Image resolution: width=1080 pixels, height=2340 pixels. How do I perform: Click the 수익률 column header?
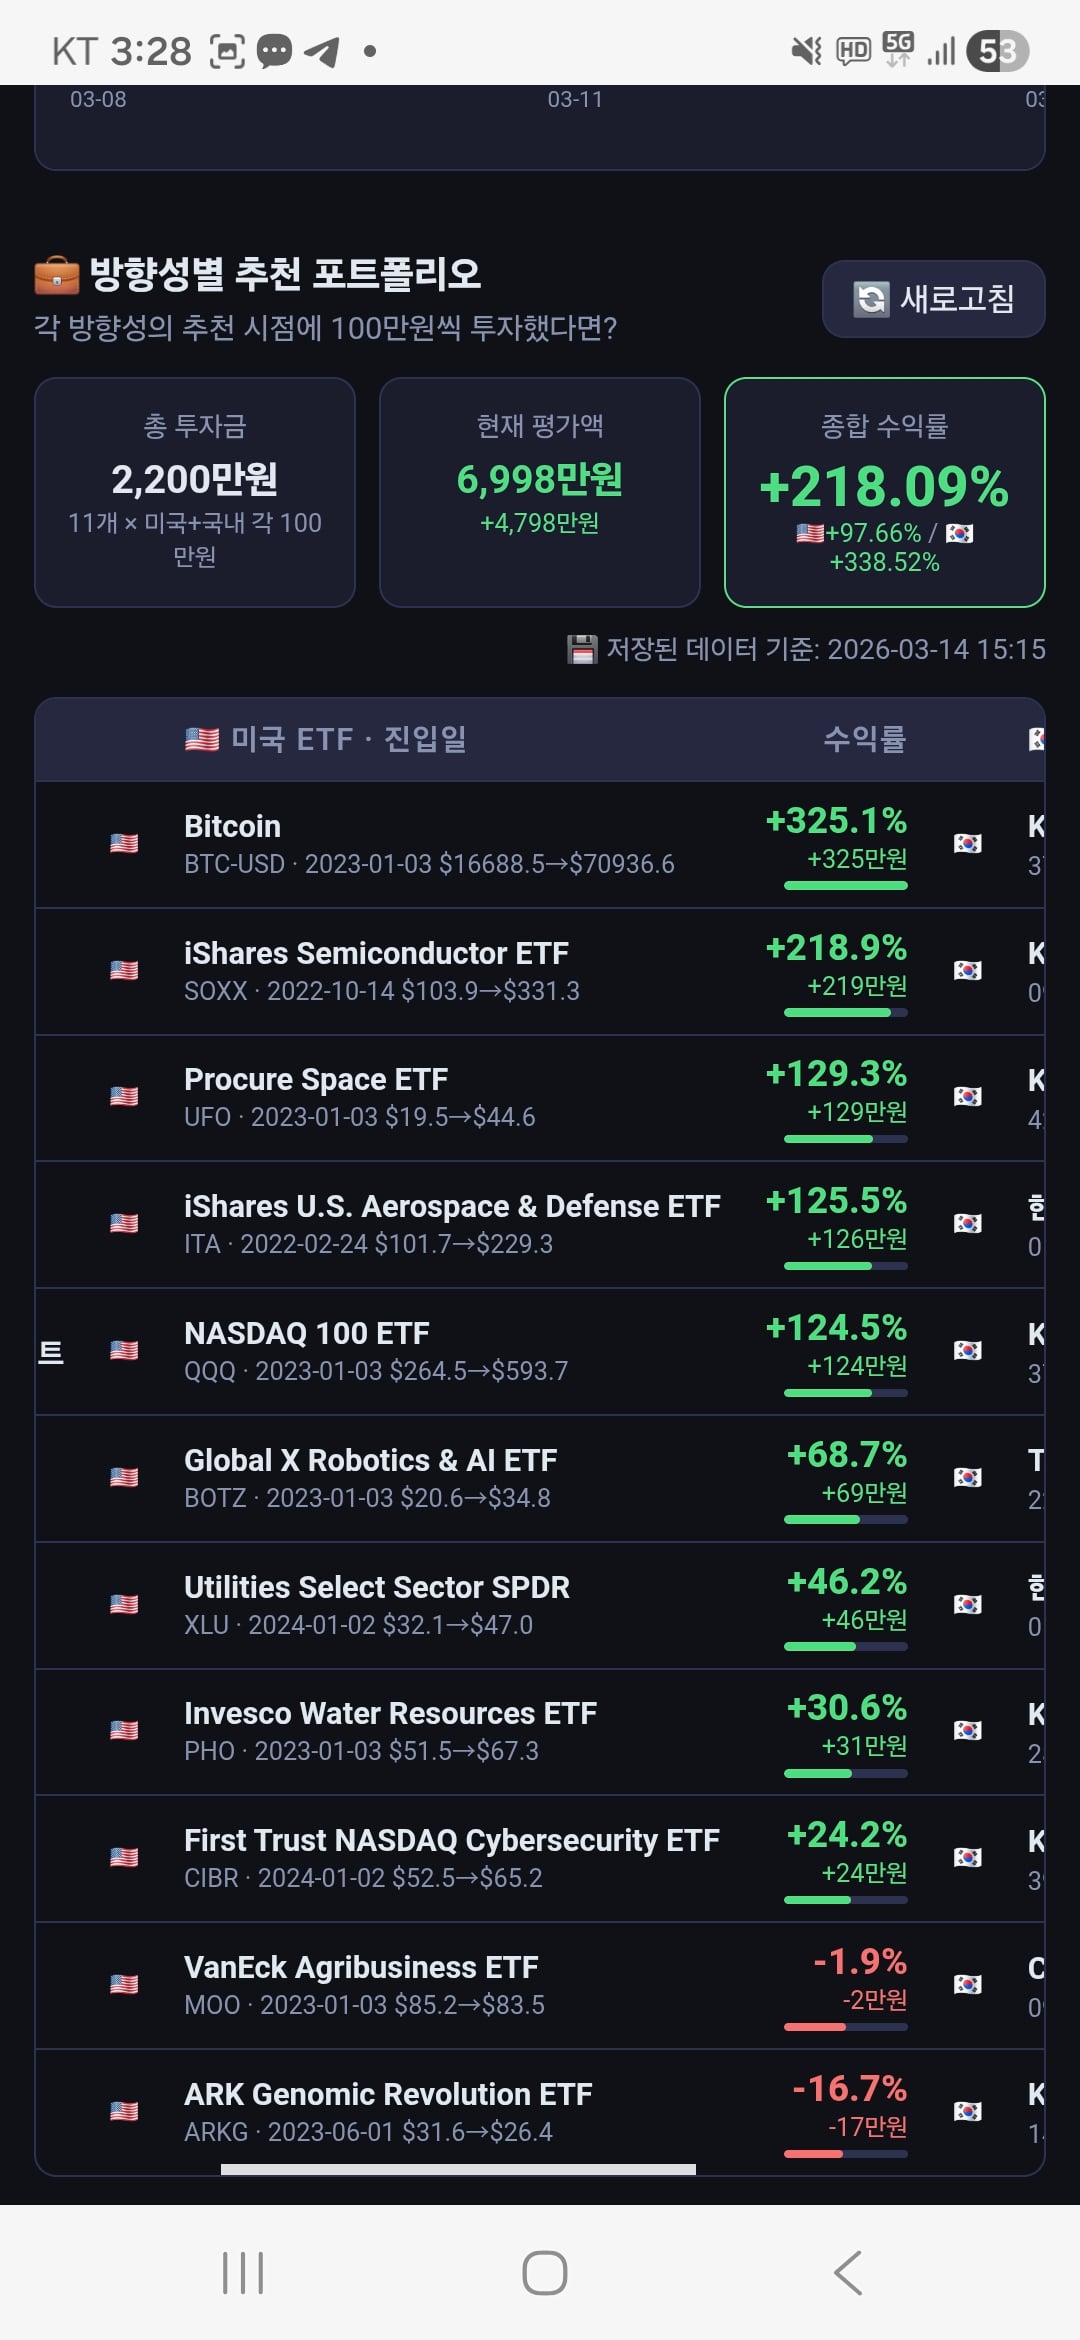pyautogui.click(x=864, y=739)
